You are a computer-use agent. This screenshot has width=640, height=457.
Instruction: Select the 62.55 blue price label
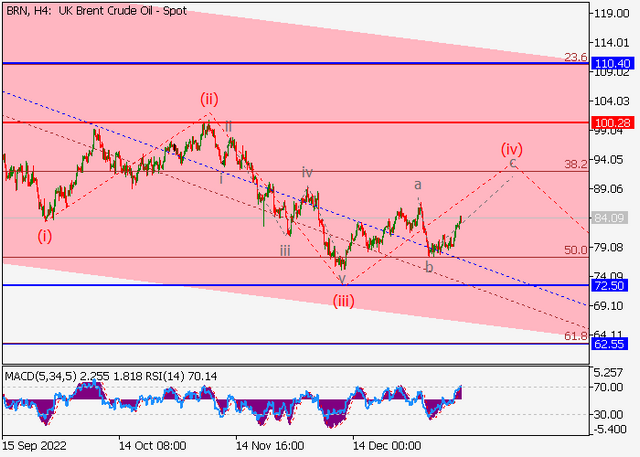(609, 344)
